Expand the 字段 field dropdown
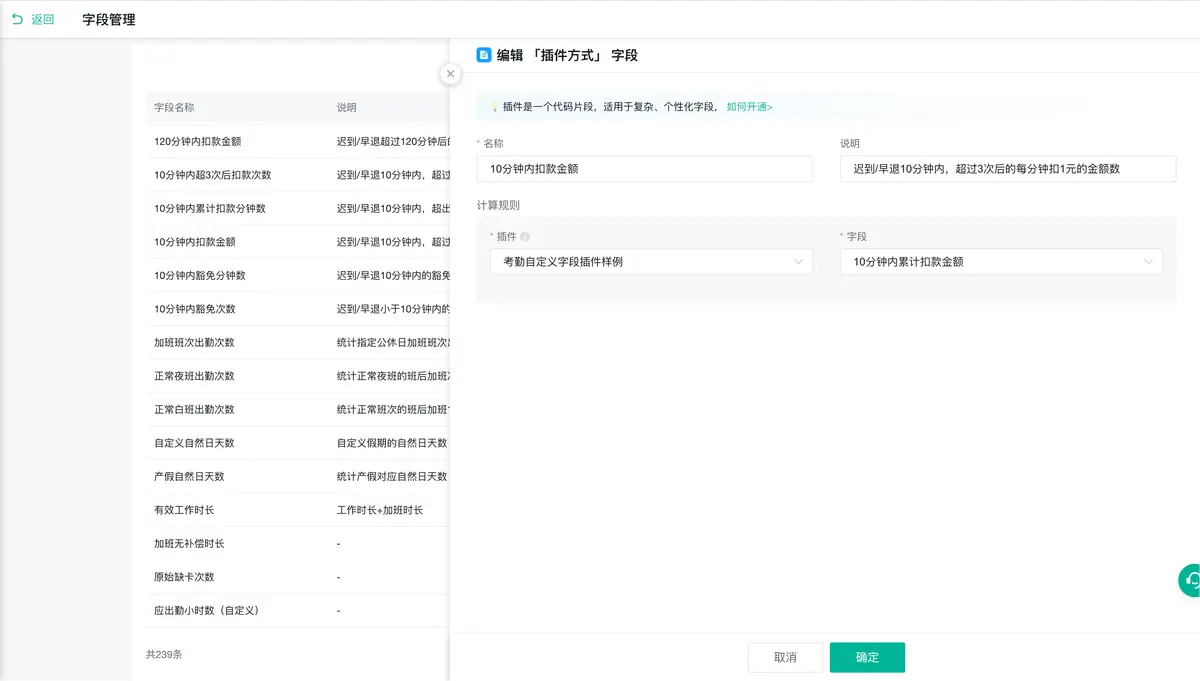The width and height of the screenshot is (1200, 681). coord(1001,262)
